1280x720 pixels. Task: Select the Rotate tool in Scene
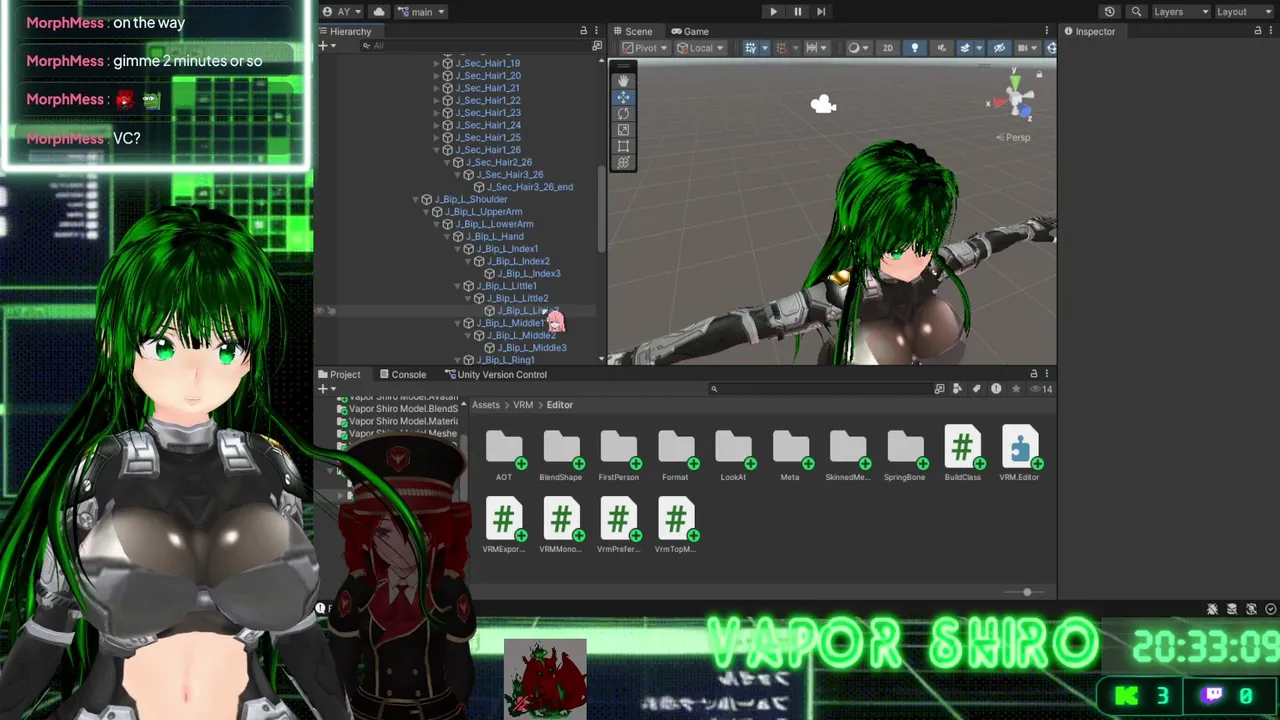[x=623, y=114]
